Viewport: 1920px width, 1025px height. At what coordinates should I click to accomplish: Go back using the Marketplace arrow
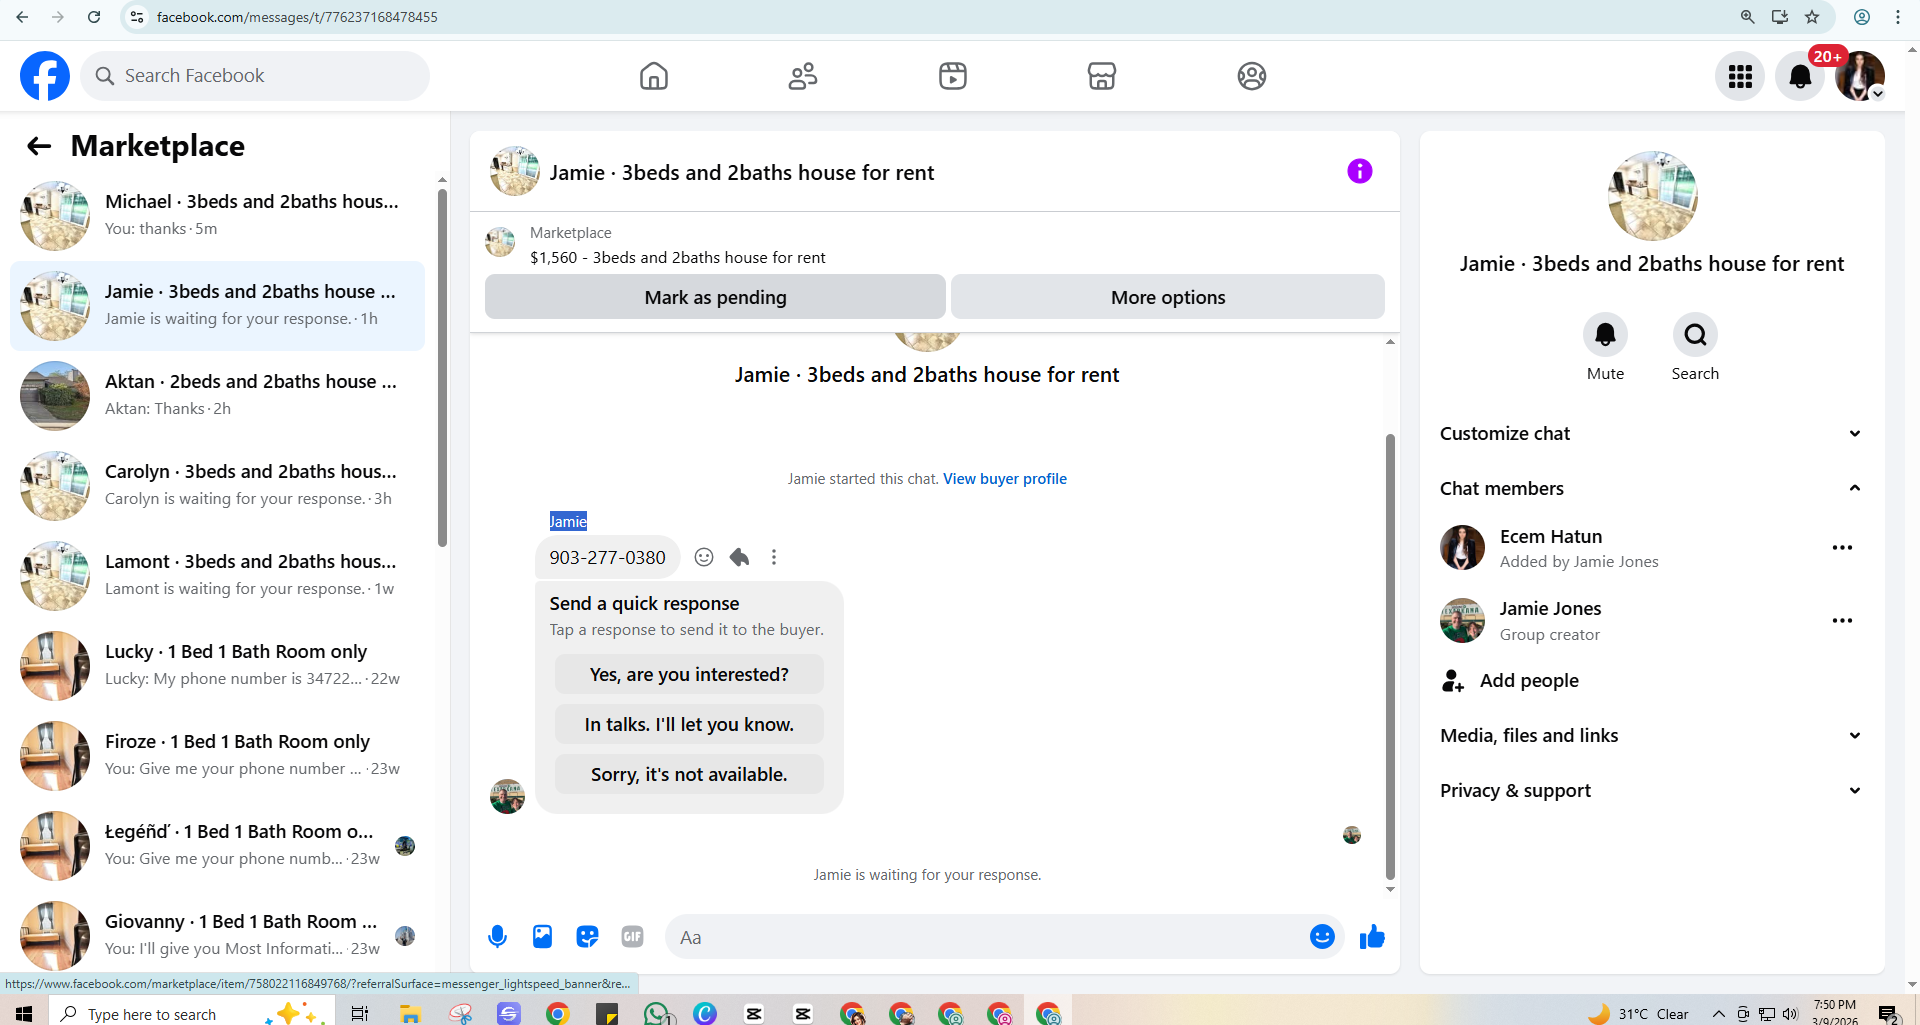(x=39, y=146)
